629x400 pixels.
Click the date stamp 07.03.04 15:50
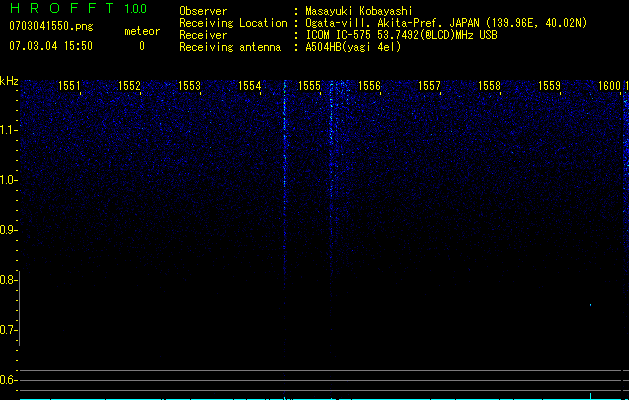click(51, 46)
